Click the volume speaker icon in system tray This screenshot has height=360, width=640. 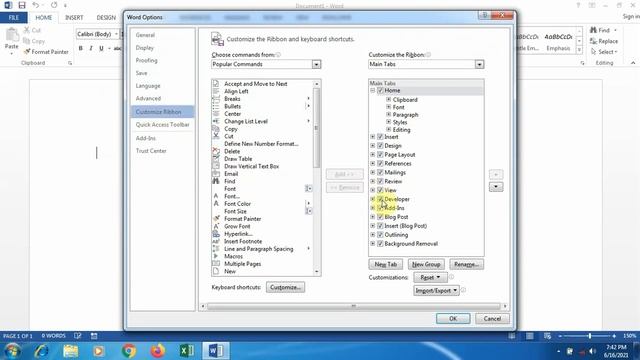pos(592,351)
